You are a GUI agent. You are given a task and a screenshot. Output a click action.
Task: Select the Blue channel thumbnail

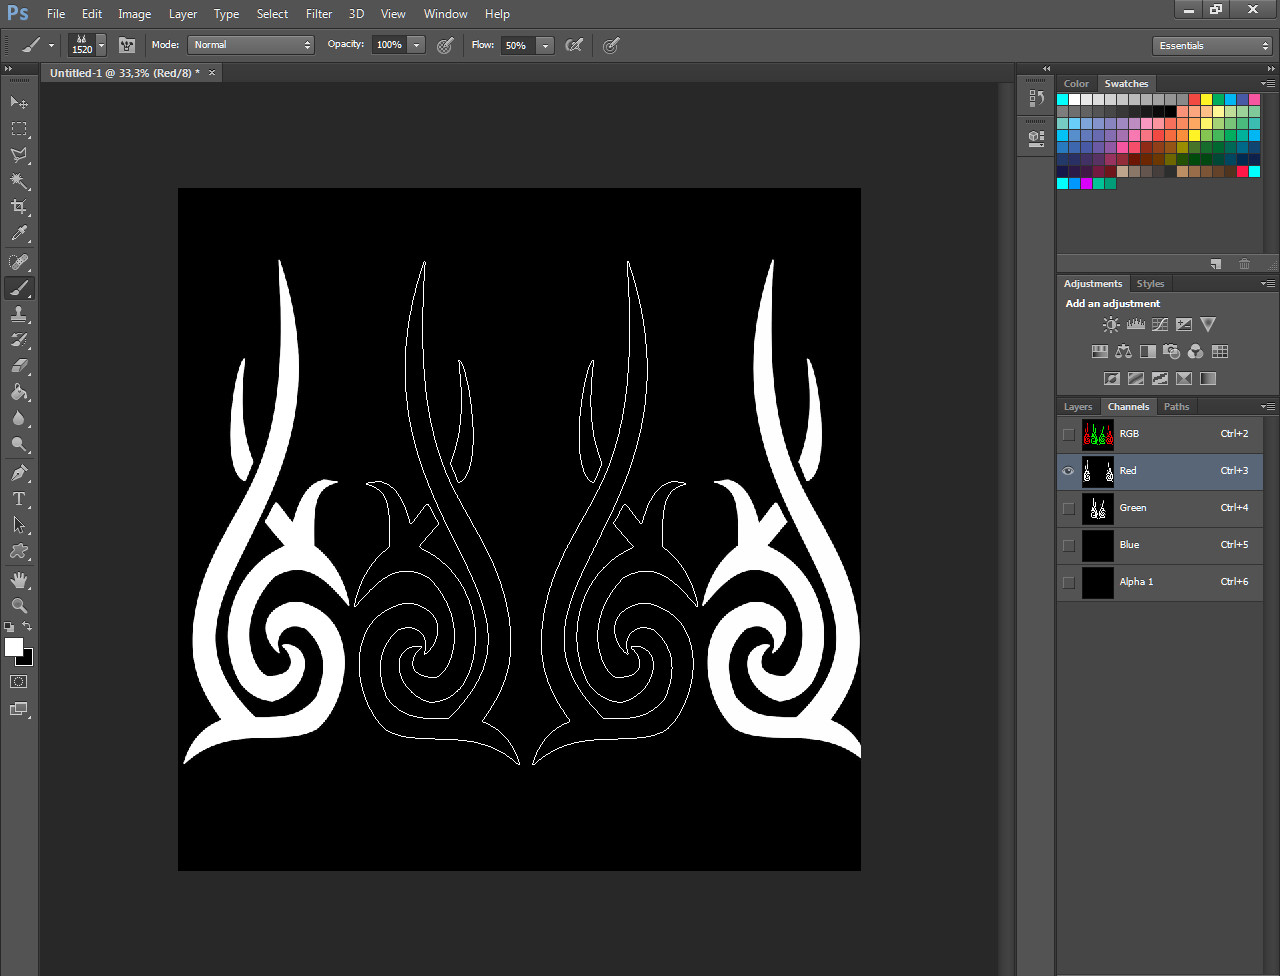pyautogui.click(x=1097, y=545)
